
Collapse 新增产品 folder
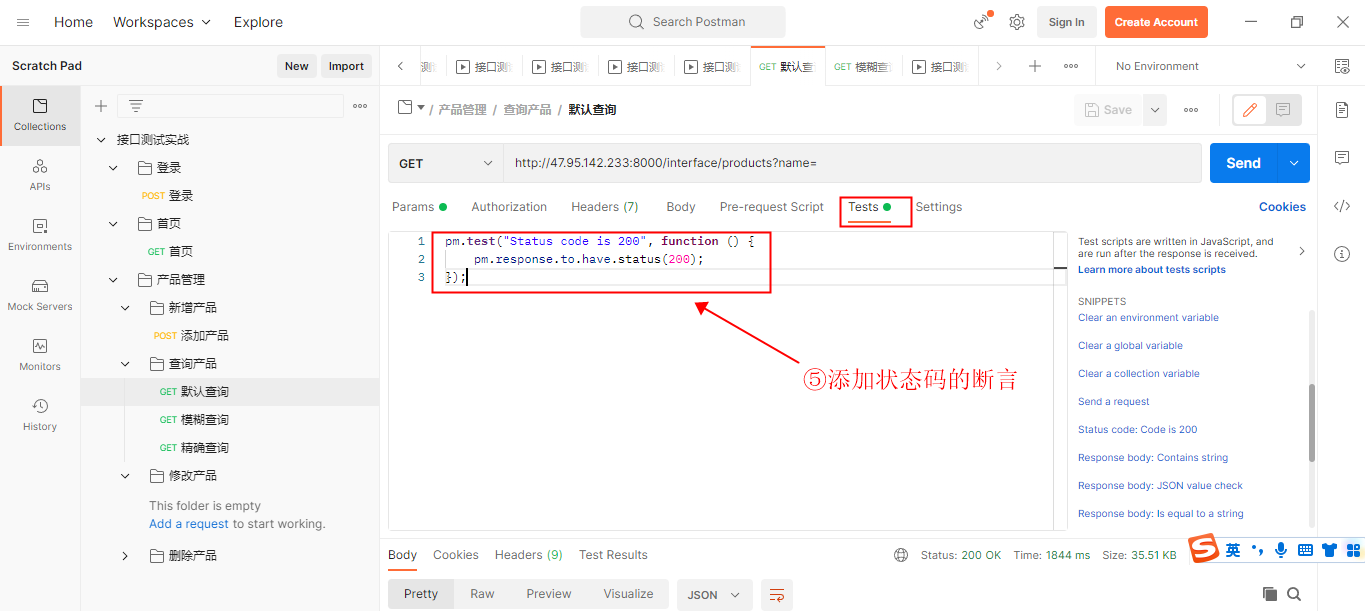(x=125, y=308)
